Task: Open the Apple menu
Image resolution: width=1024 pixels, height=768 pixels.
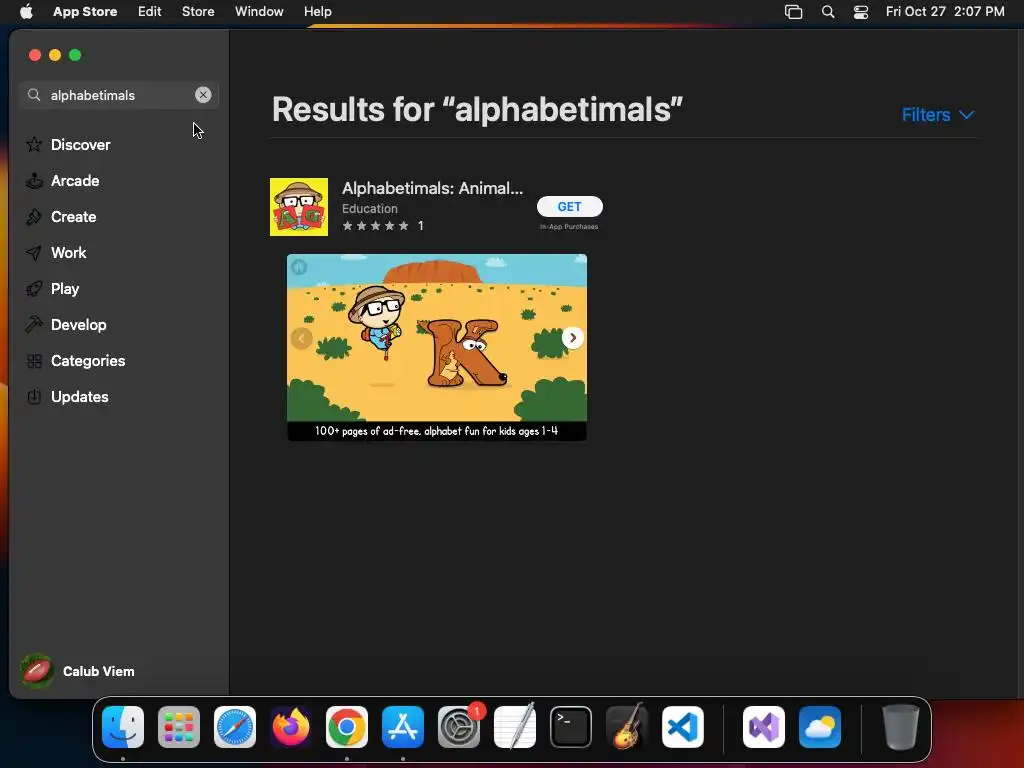Action: (x=26, y=11)
